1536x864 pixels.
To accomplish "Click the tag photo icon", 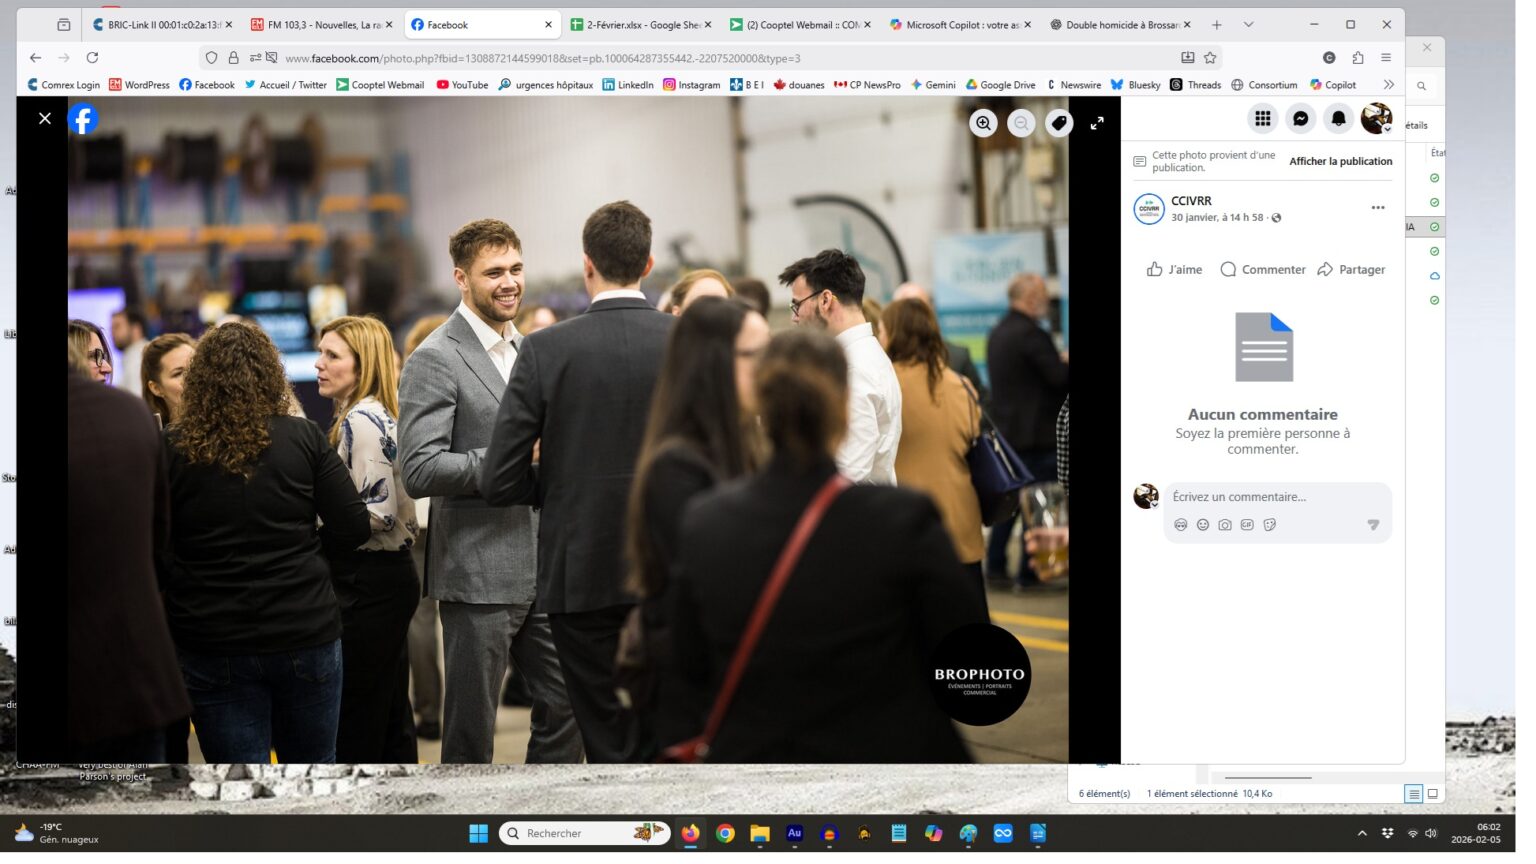I will (x=1058, y=123).
